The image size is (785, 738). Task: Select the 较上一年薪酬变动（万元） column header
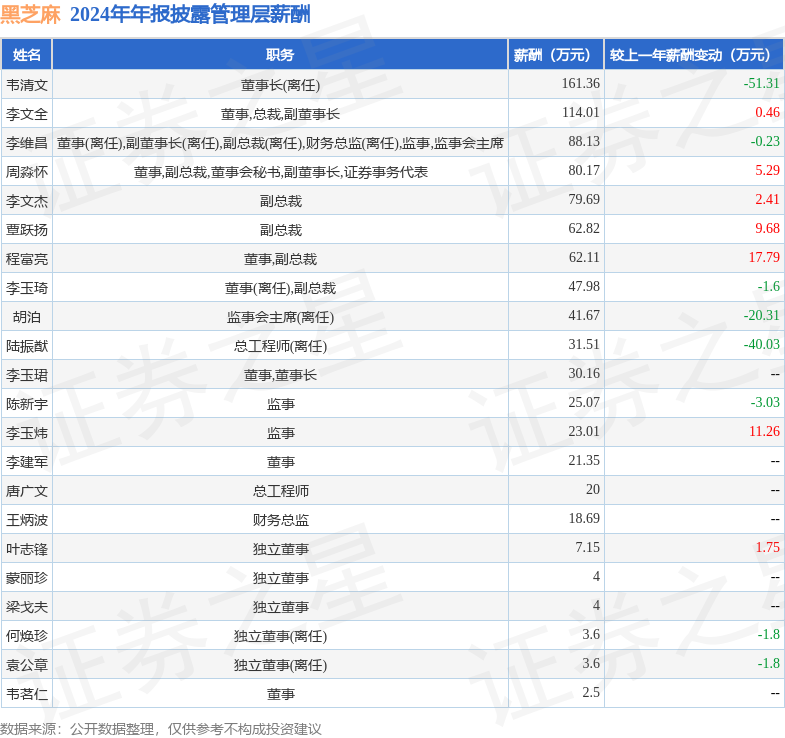click(693, 55)
